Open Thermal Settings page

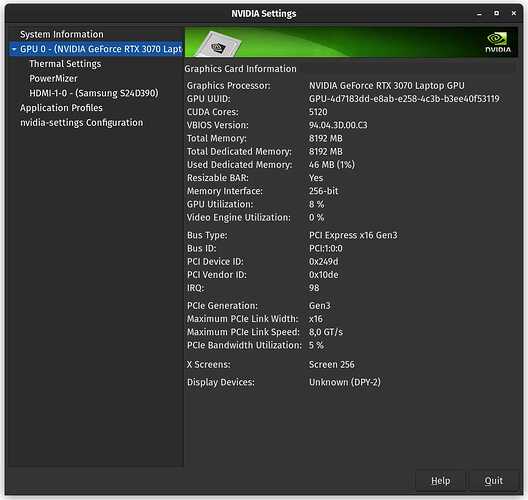click(65, 64)
